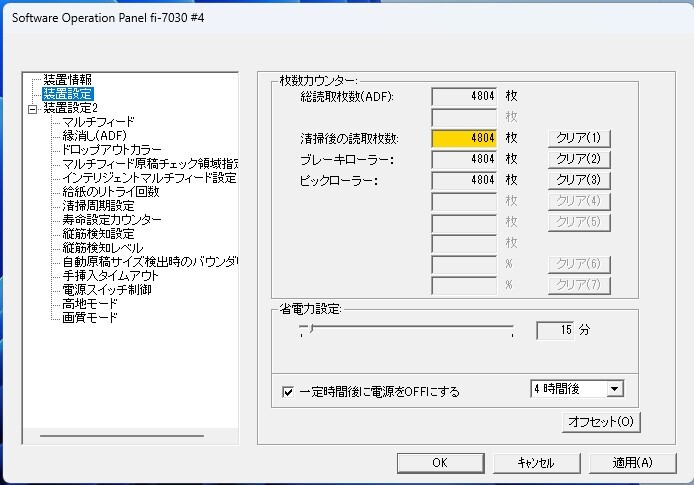Open 縦筋検知レベル item

point(103,248)
